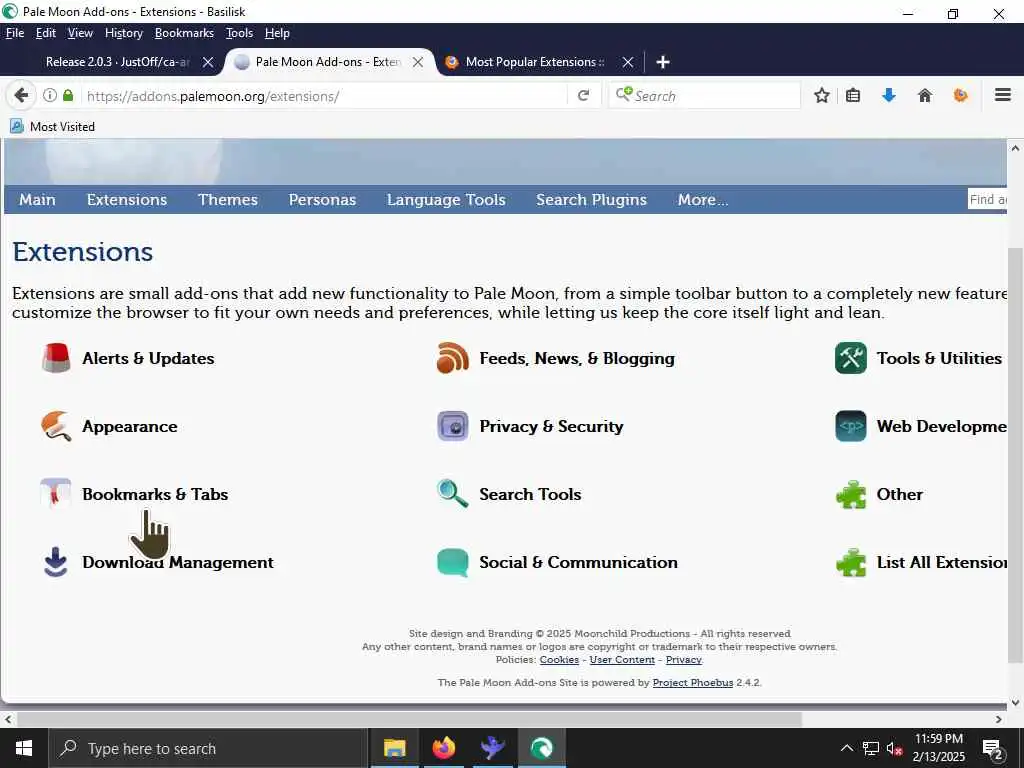
Task: Click the URL address field
Action: tap(323, 96)
